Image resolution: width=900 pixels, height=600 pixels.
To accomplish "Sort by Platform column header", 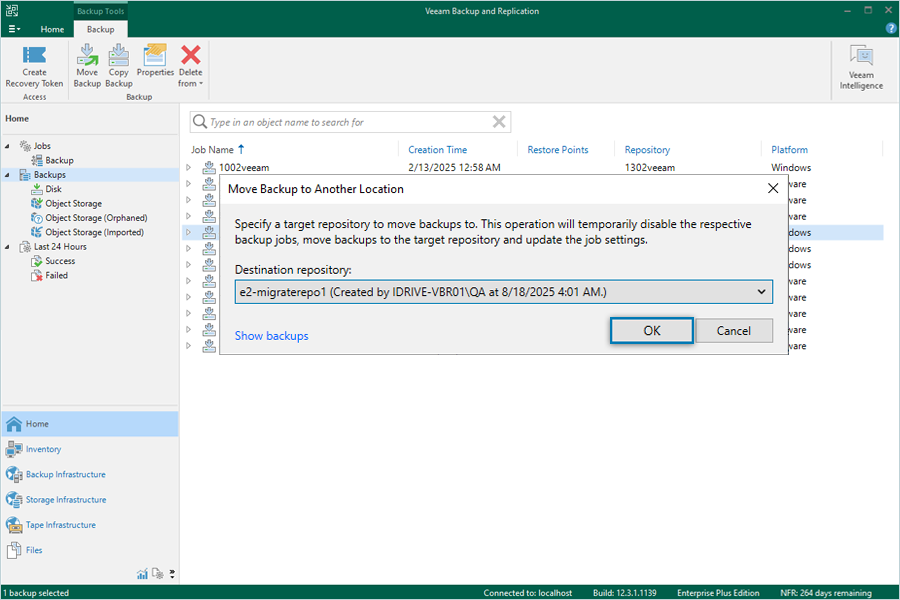I will [x=789, y=150].
